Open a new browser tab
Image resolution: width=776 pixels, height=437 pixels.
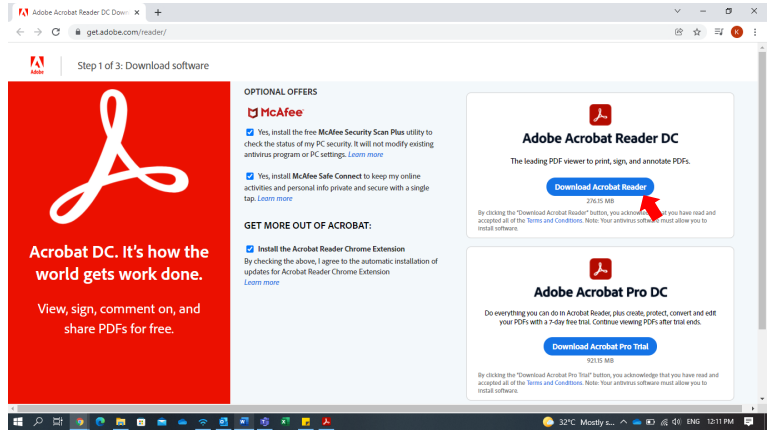click(158, 11)
